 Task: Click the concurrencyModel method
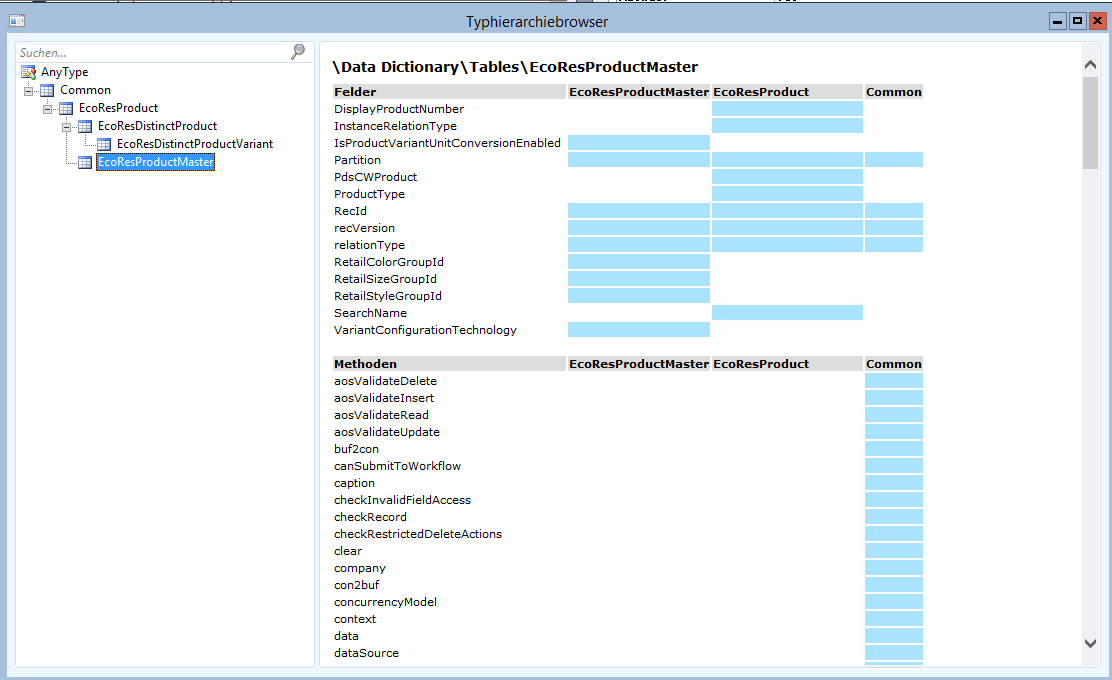pyautogui.click(x=385, y=603)
